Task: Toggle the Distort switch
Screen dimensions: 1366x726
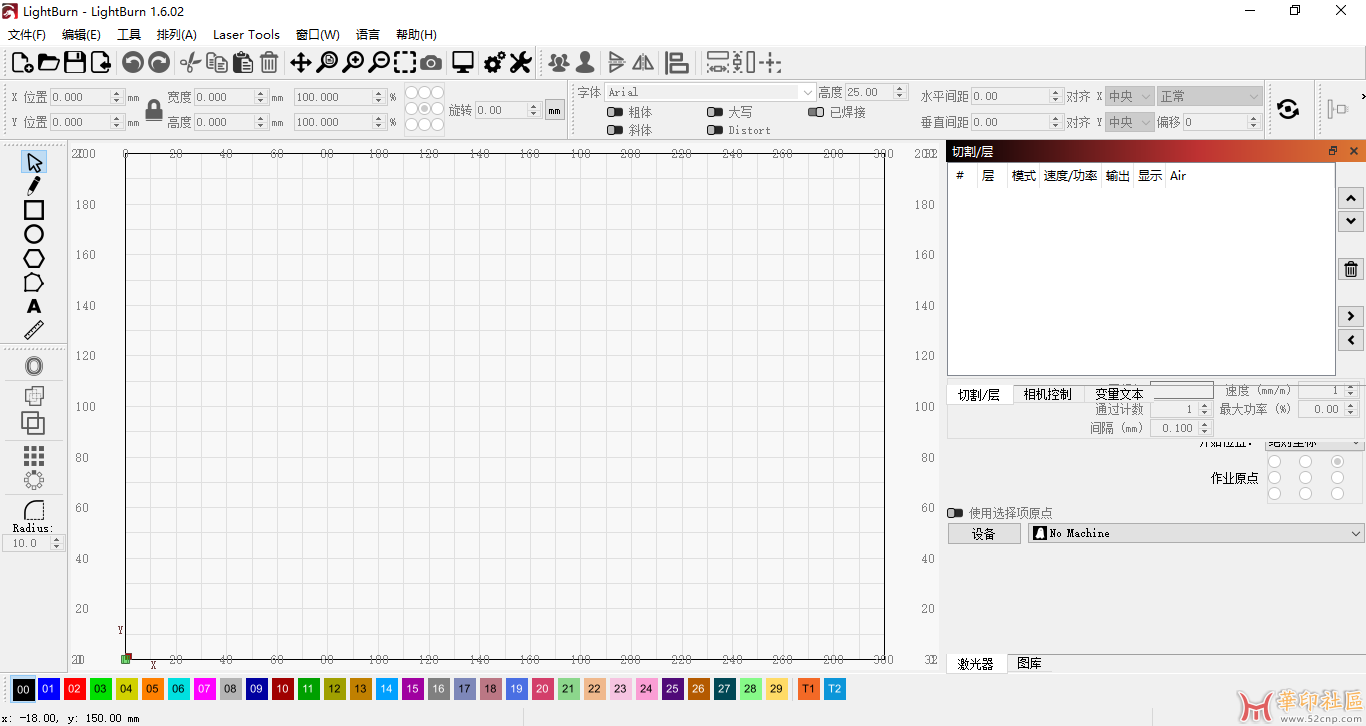Action: coord(714,131)
